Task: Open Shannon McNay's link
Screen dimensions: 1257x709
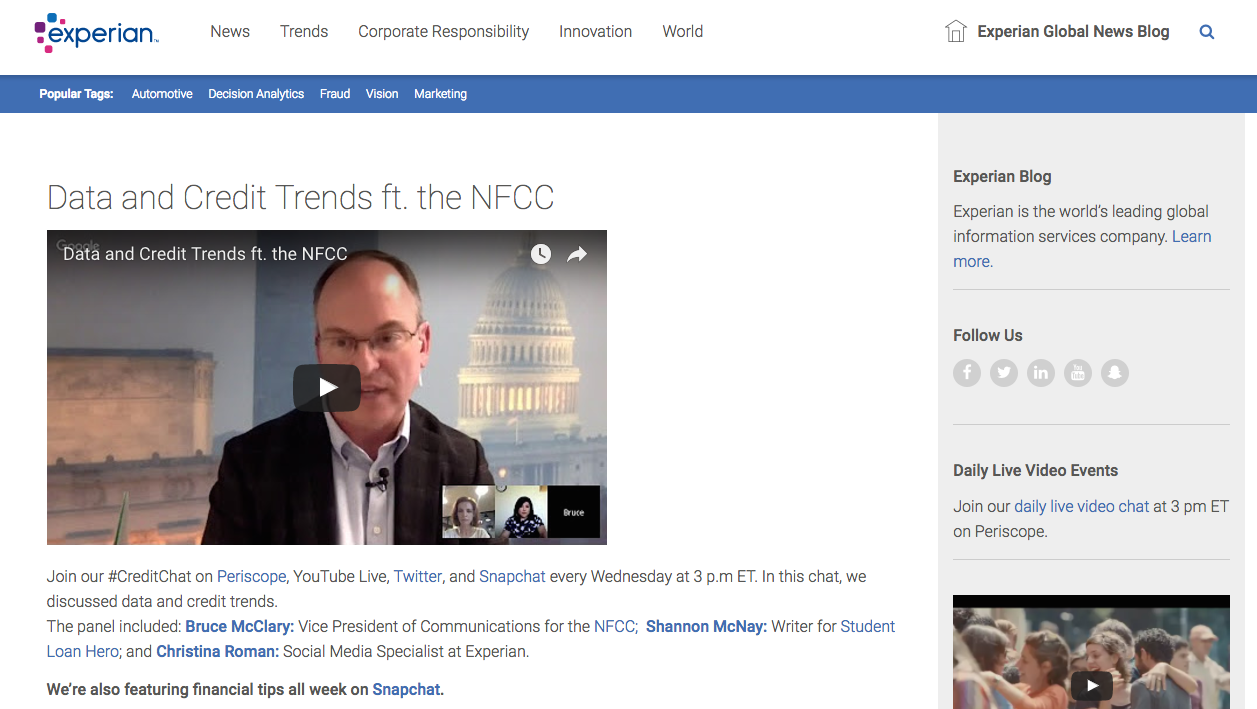Action: click(x=706, y=627)
